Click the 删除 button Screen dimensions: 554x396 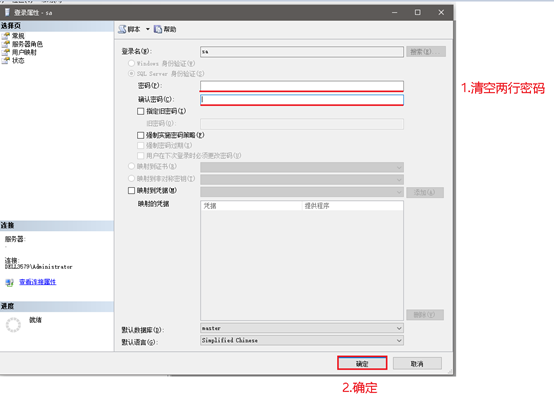[x=425, y=315]
